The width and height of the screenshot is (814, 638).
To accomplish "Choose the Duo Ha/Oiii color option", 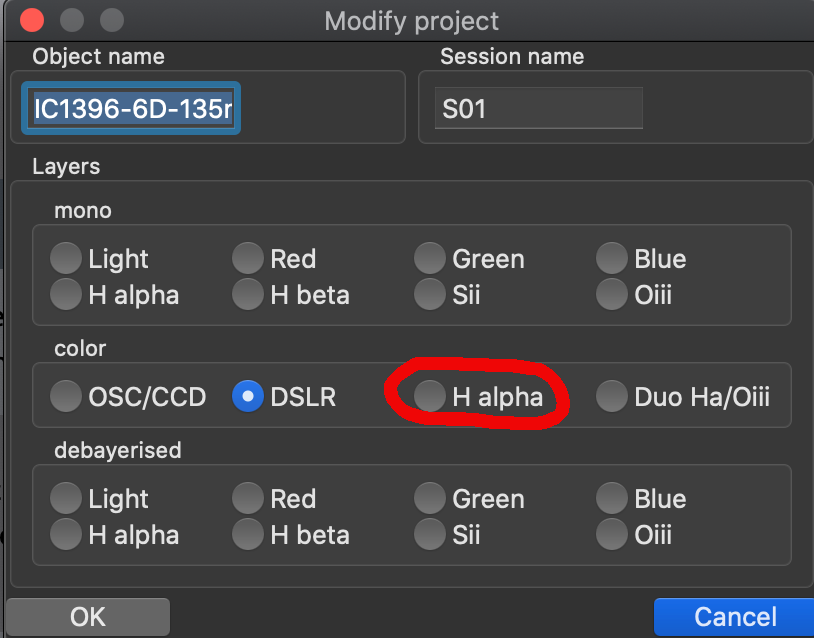I will click(x=612, y=397).
